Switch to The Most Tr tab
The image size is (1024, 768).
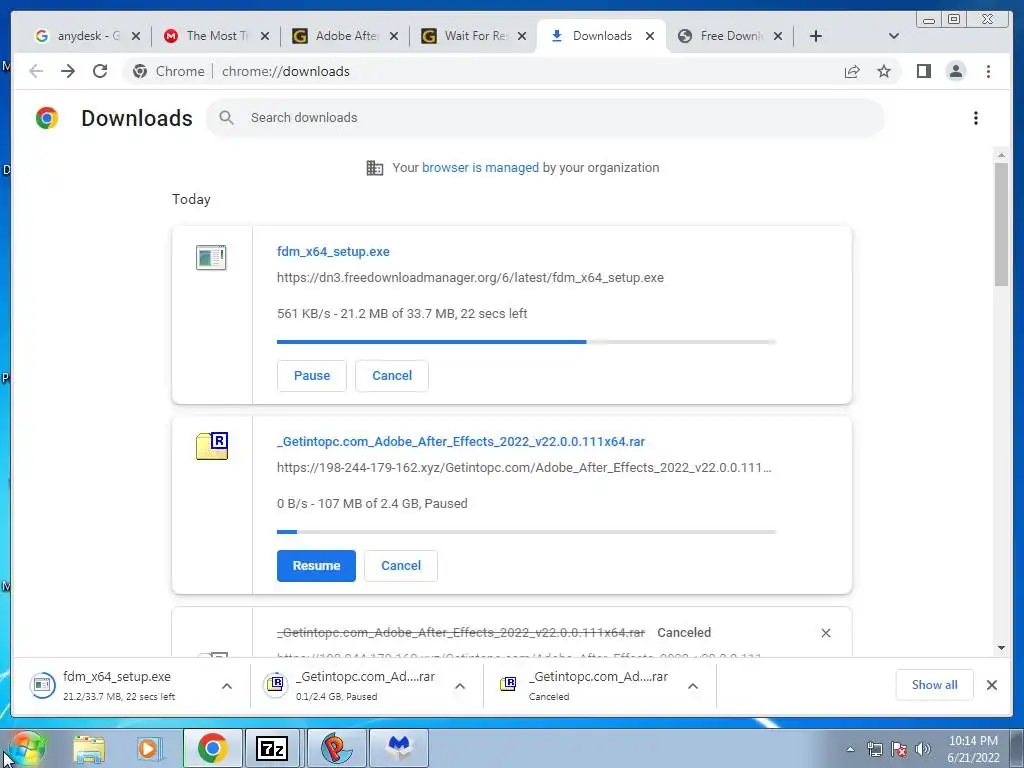(216, 36)
